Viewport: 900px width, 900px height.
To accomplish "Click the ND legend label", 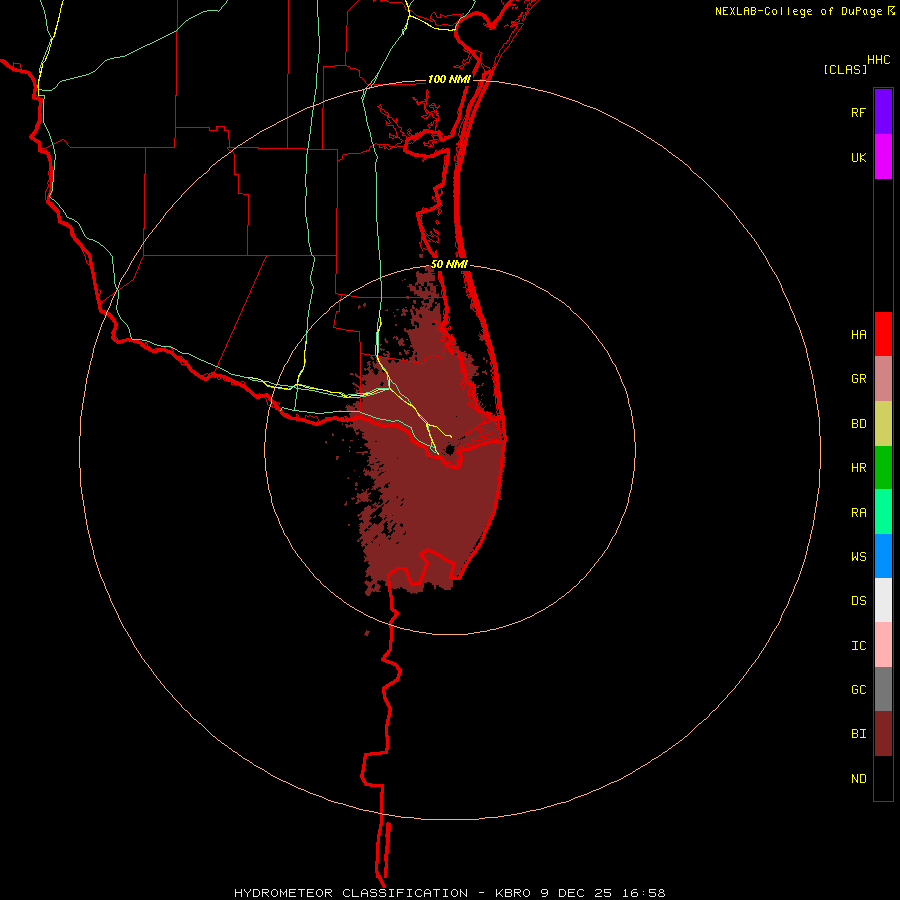I will (858, 779).
